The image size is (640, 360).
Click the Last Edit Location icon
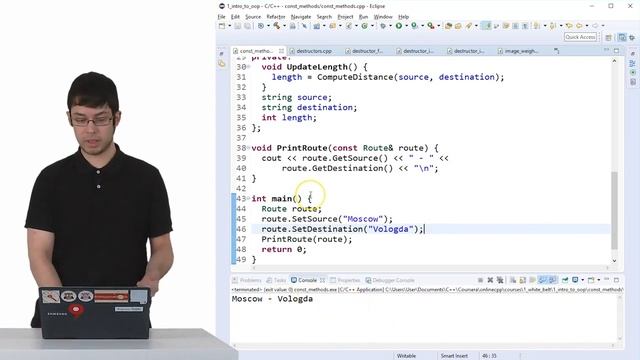click(x=569, y=26)
